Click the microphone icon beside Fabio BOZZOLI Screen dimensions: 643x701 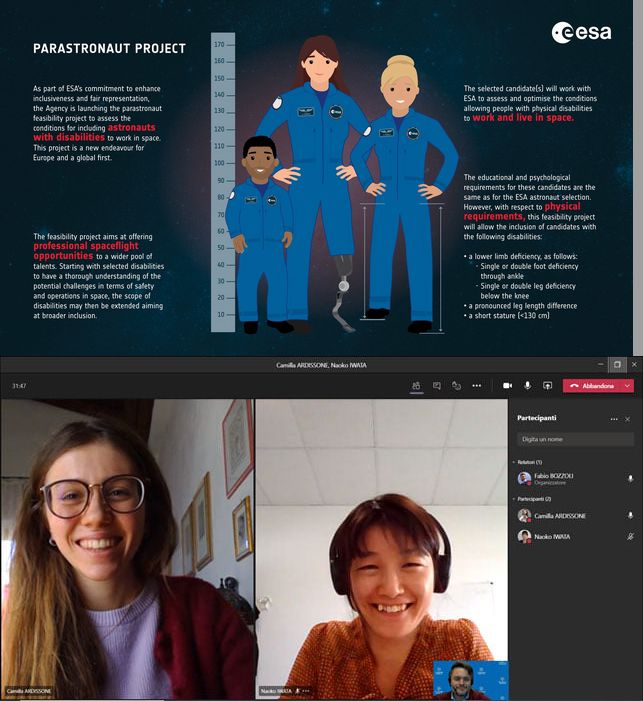coord(630,479)
